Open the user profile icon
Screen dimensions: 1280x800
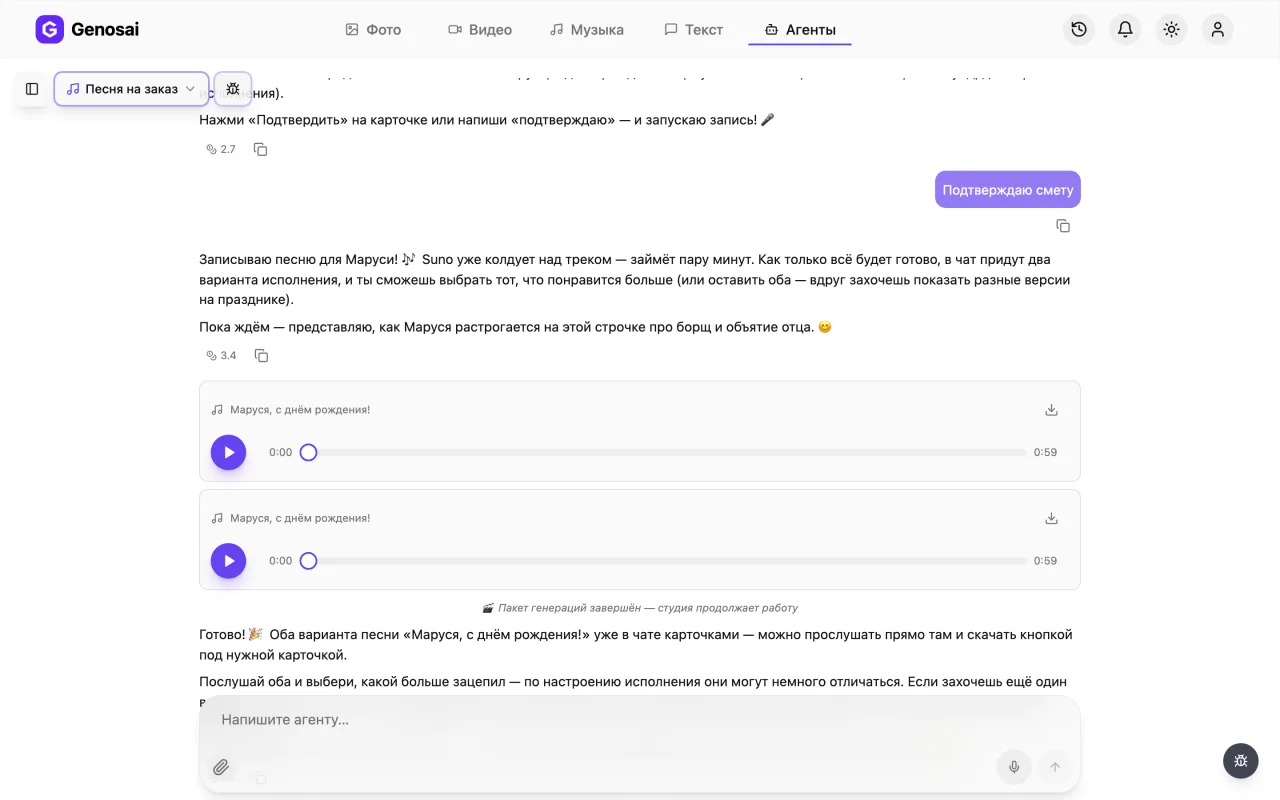[1217, 30]
